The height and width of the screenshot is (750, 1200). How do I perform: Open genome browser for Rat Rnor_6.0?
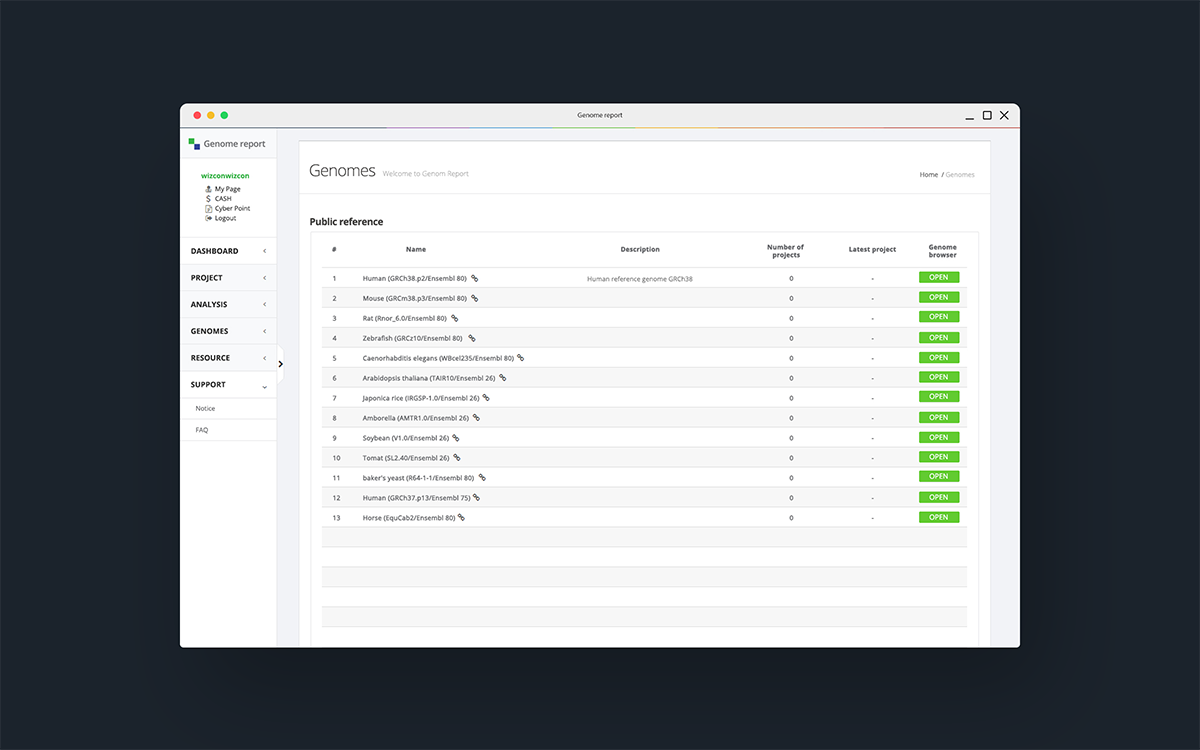(x=939, y=317)
